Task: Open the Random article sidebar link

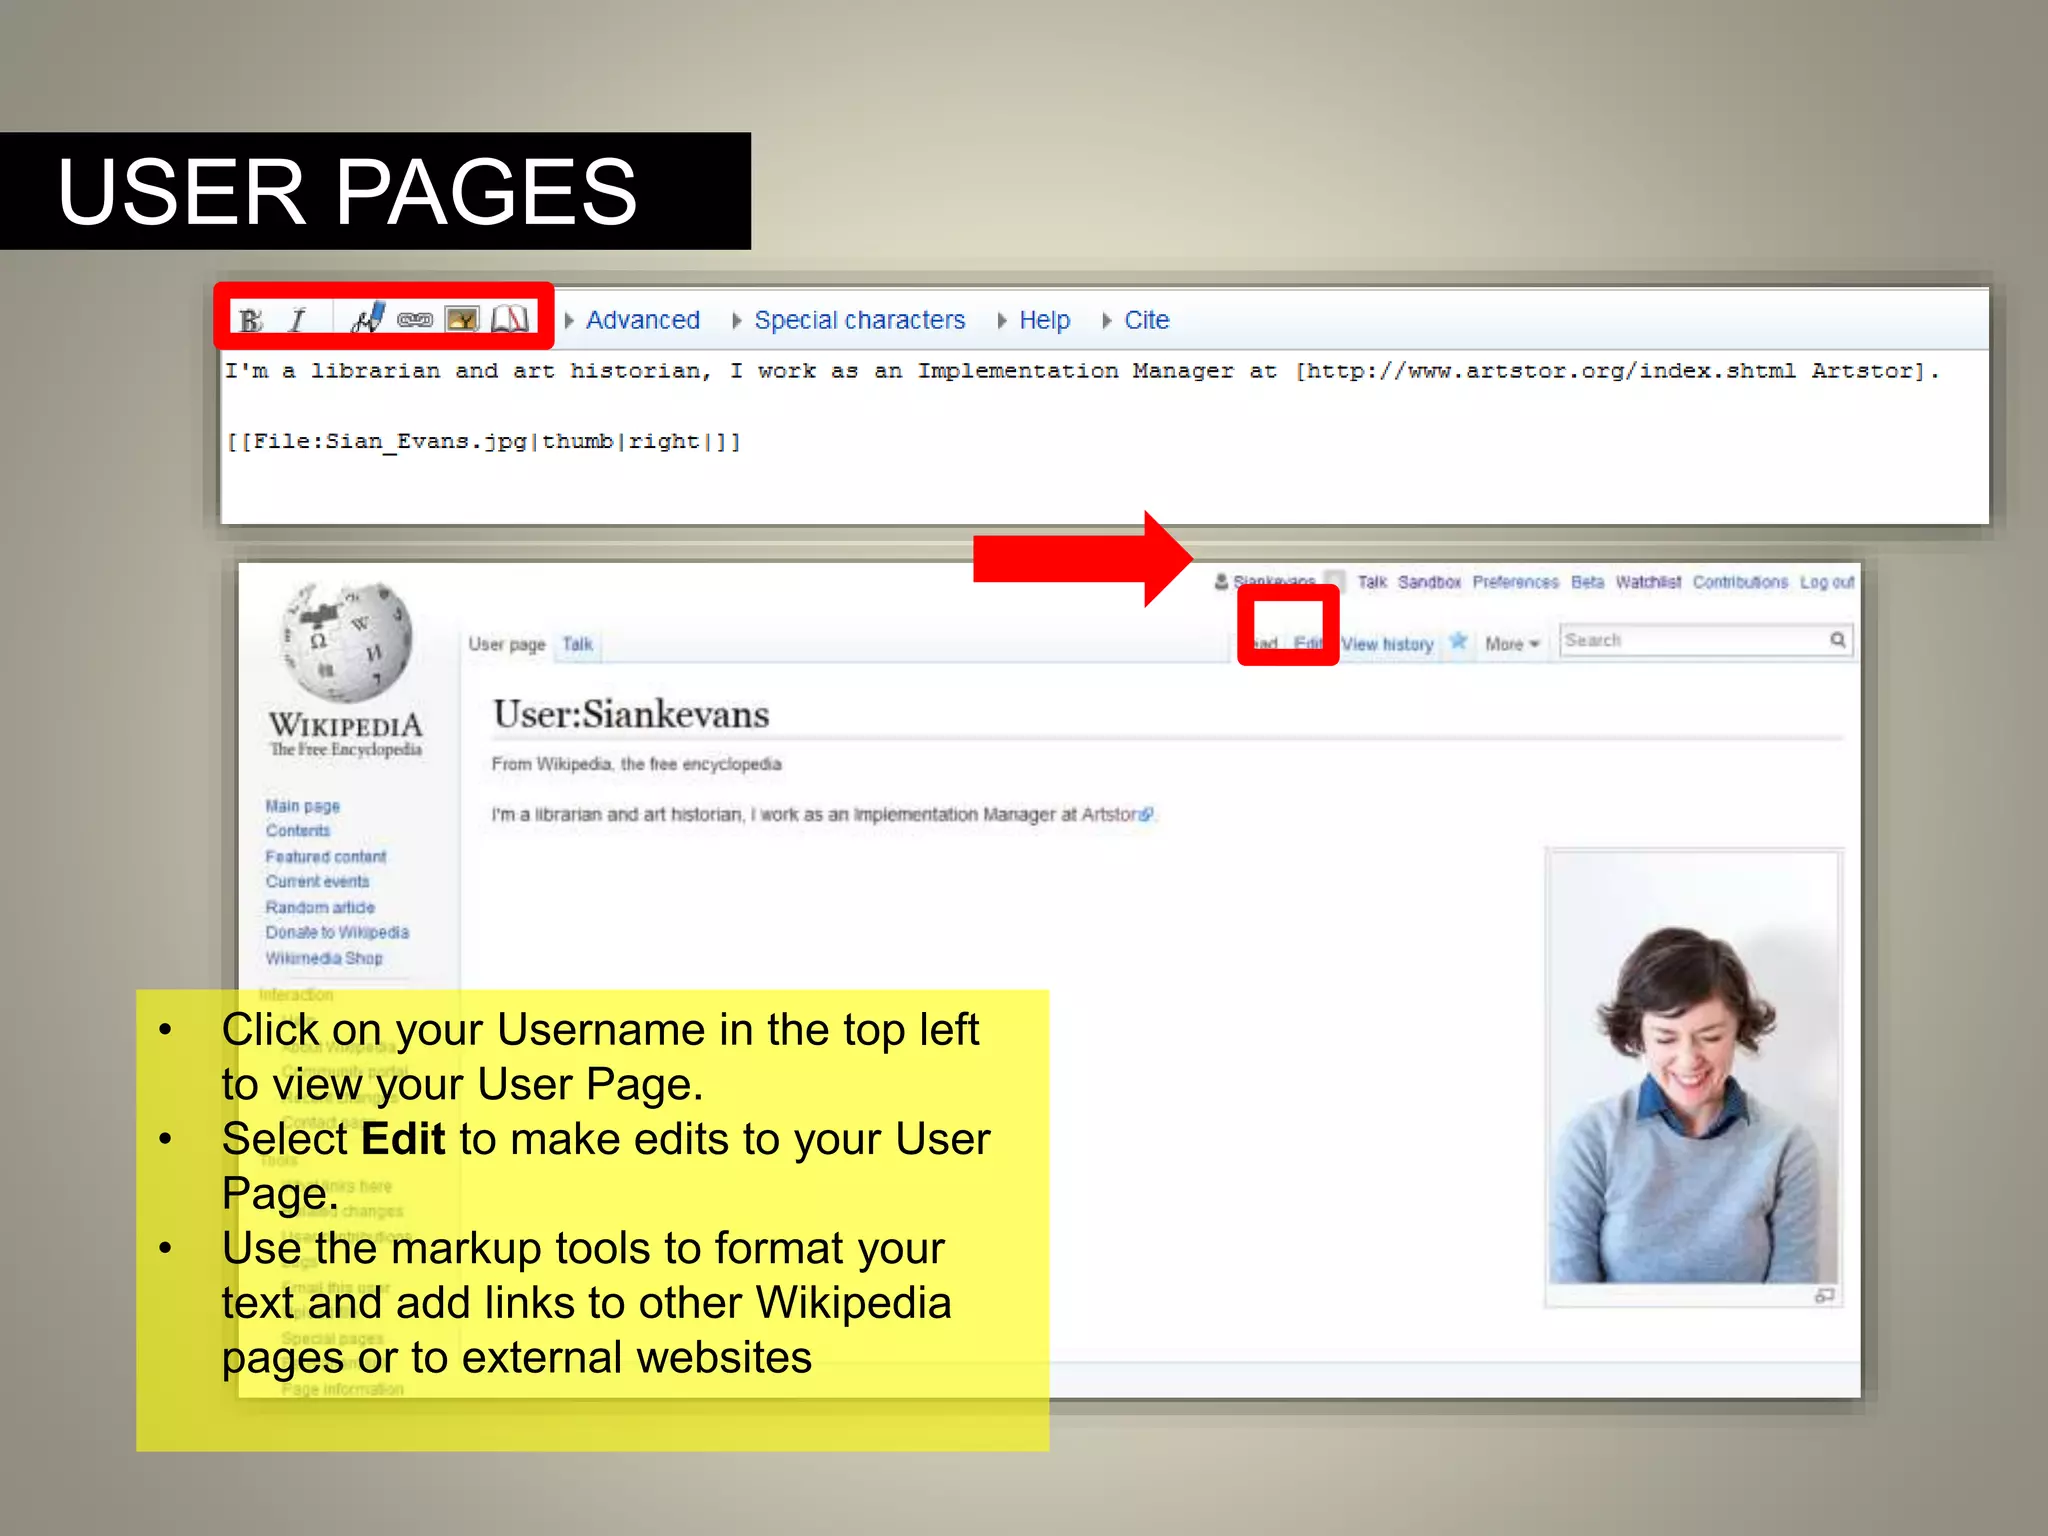Action: click(x=320, y=908)
